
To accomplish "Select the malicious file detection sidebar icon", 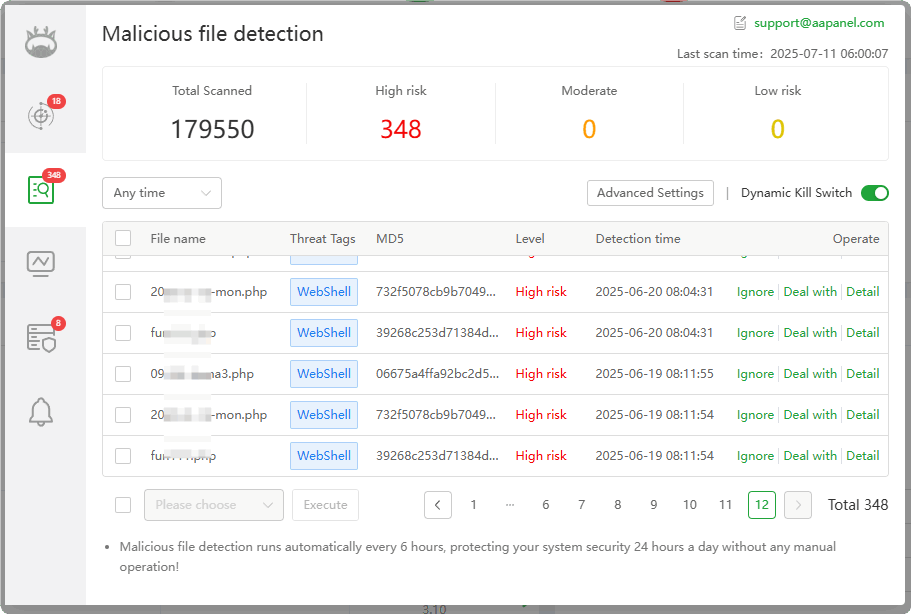I will coord(40,190).
